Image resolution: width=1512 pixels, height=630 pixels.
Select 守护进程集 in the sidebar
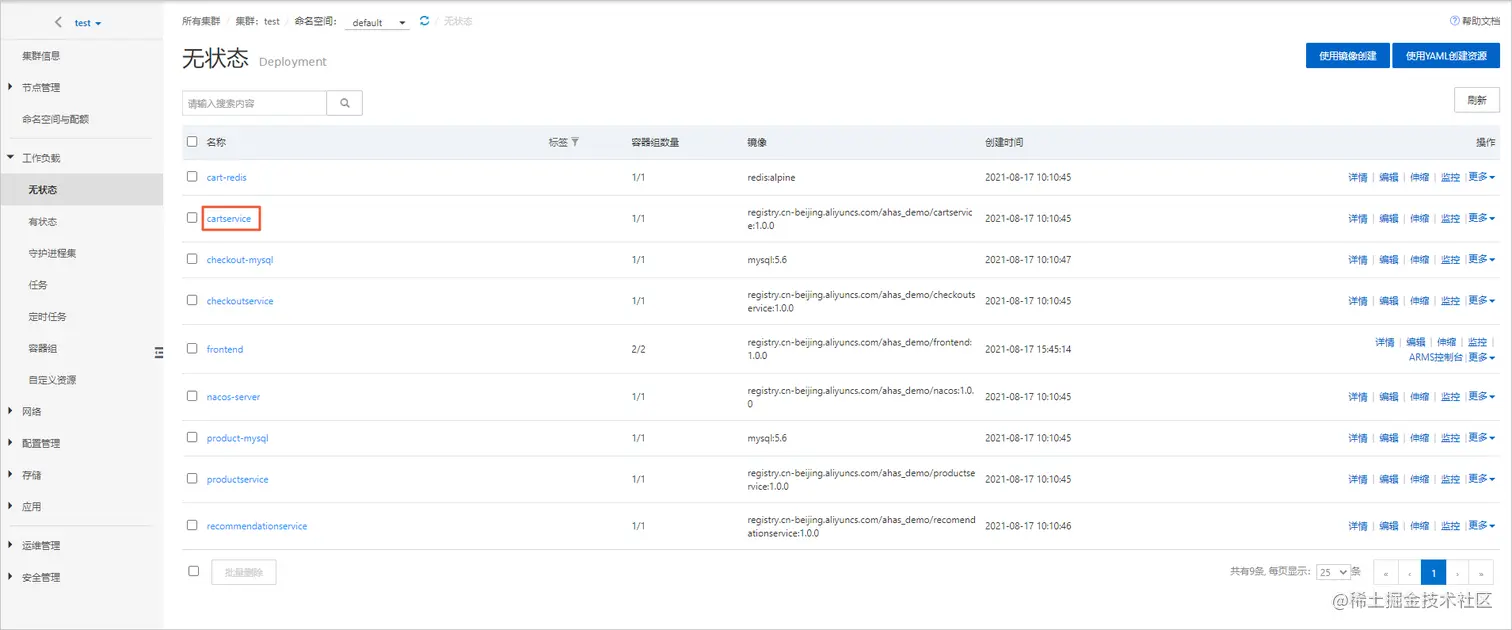[x=52, y=253]
